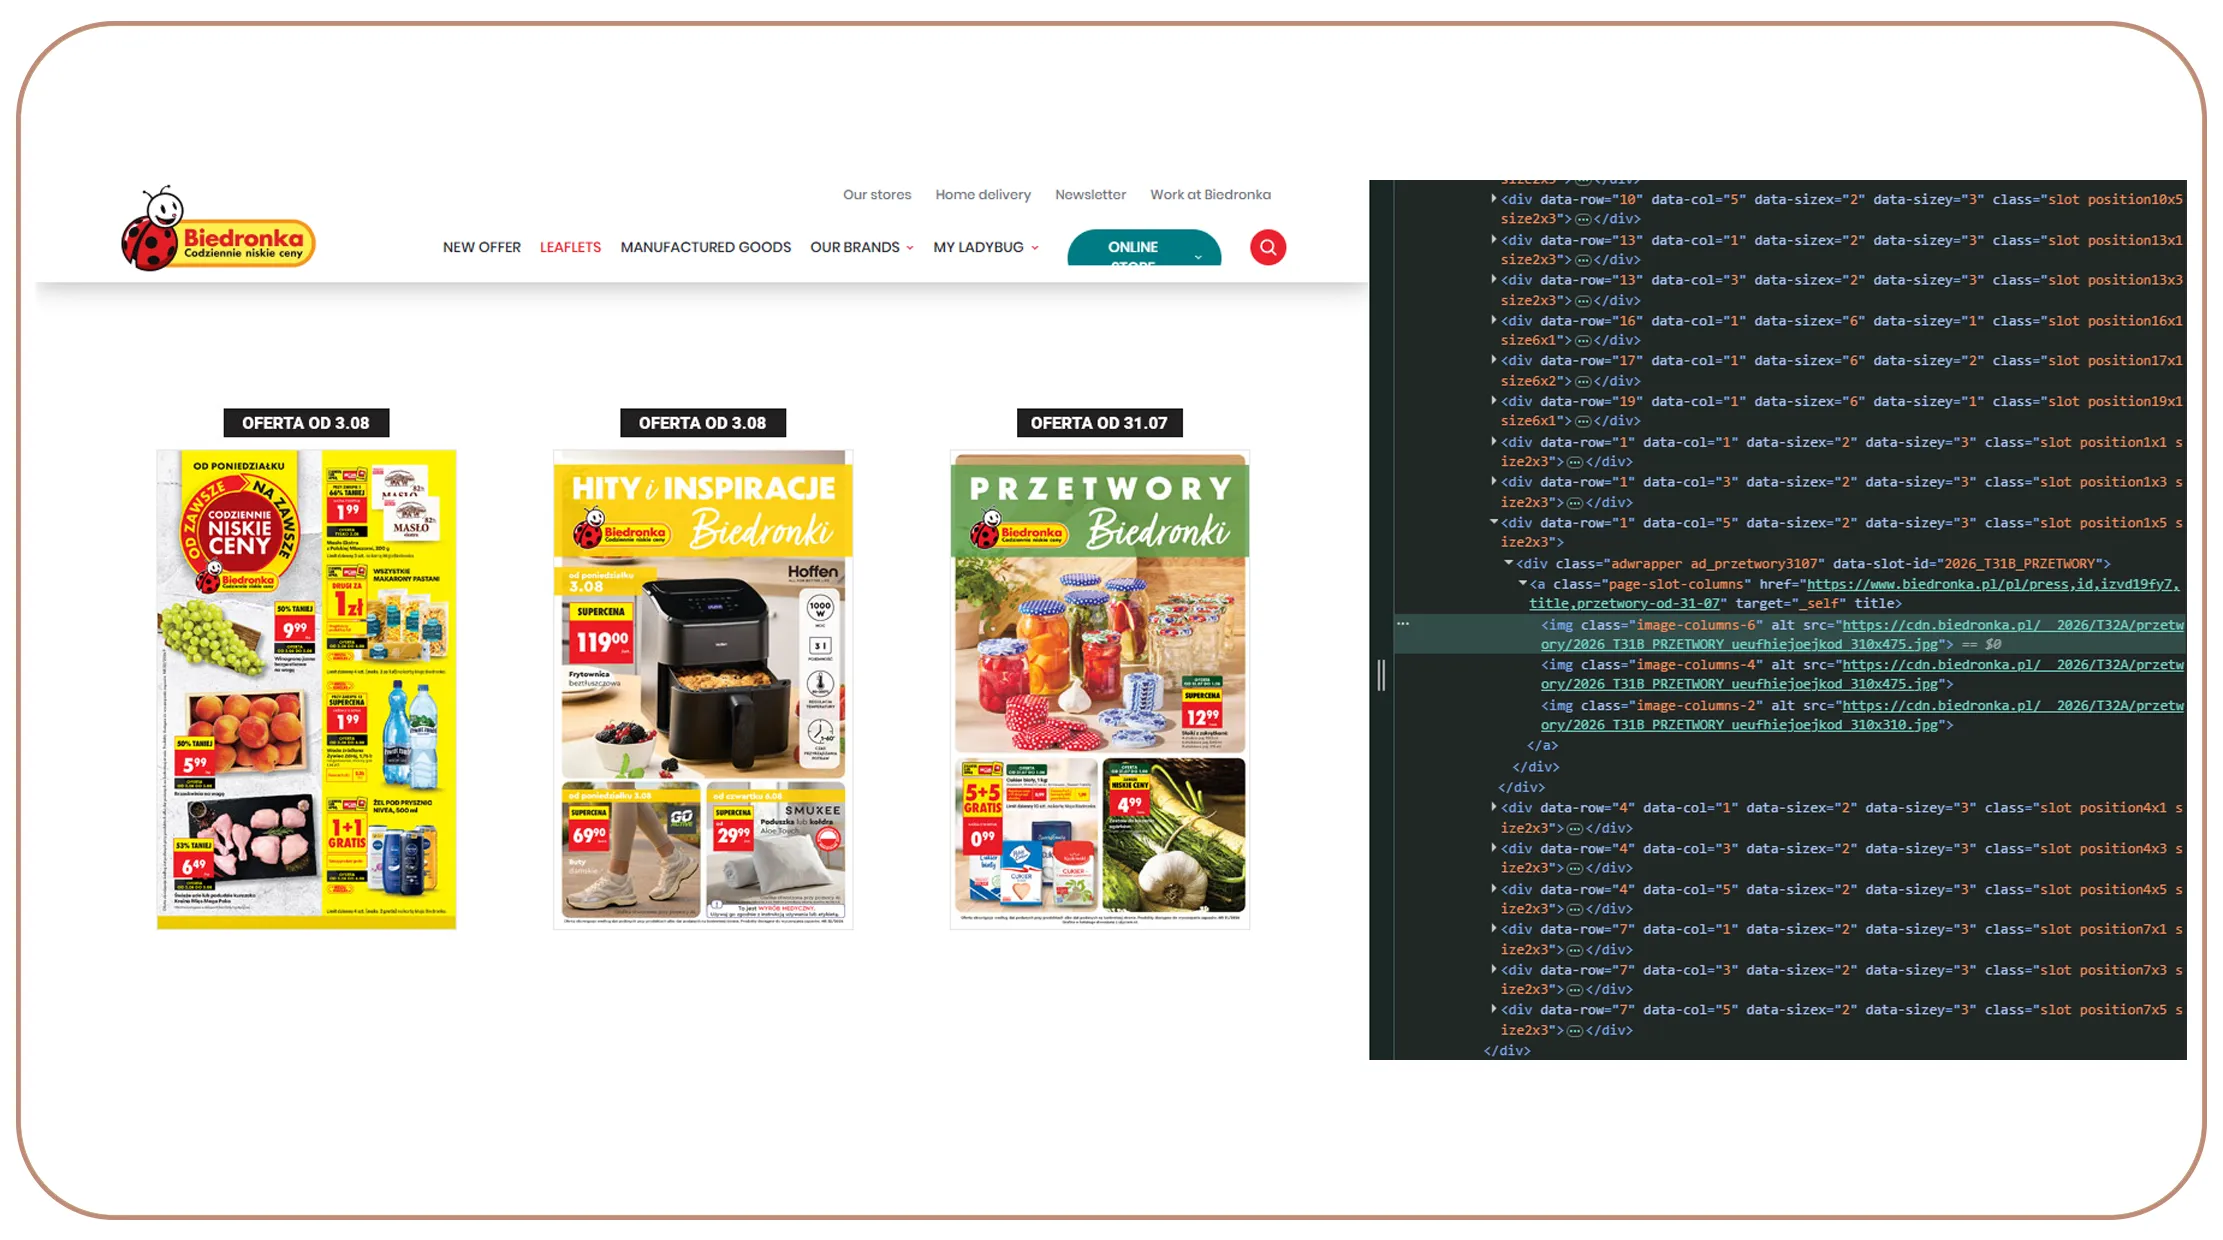Click the Biedronka ladybug logo
The image size is (2223, 1240).
218,229
